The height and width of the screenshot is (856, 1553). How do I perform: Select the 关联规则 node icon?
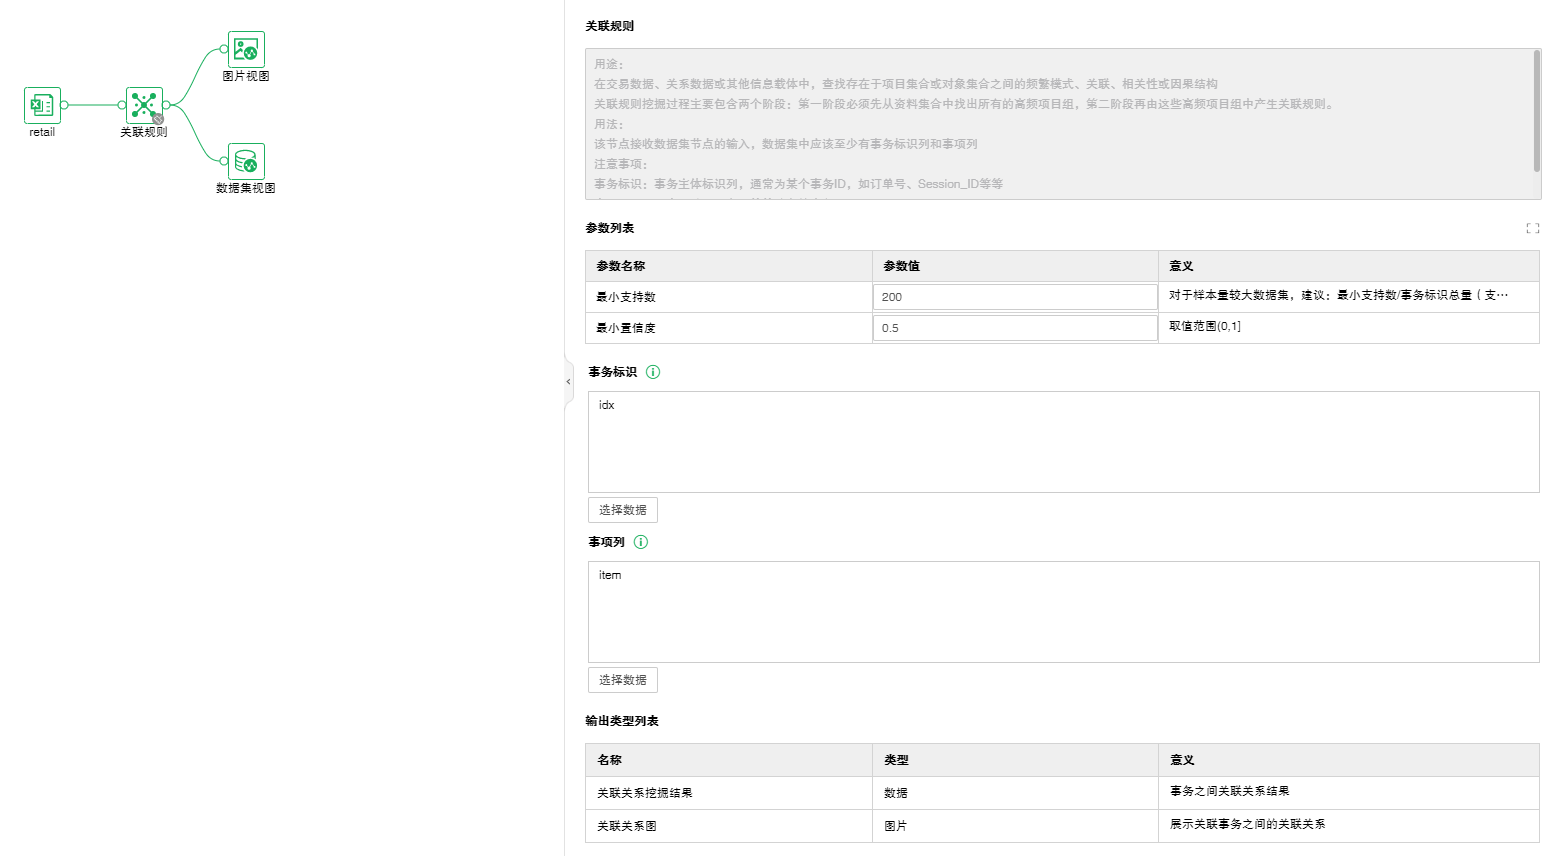pos(143,104)
